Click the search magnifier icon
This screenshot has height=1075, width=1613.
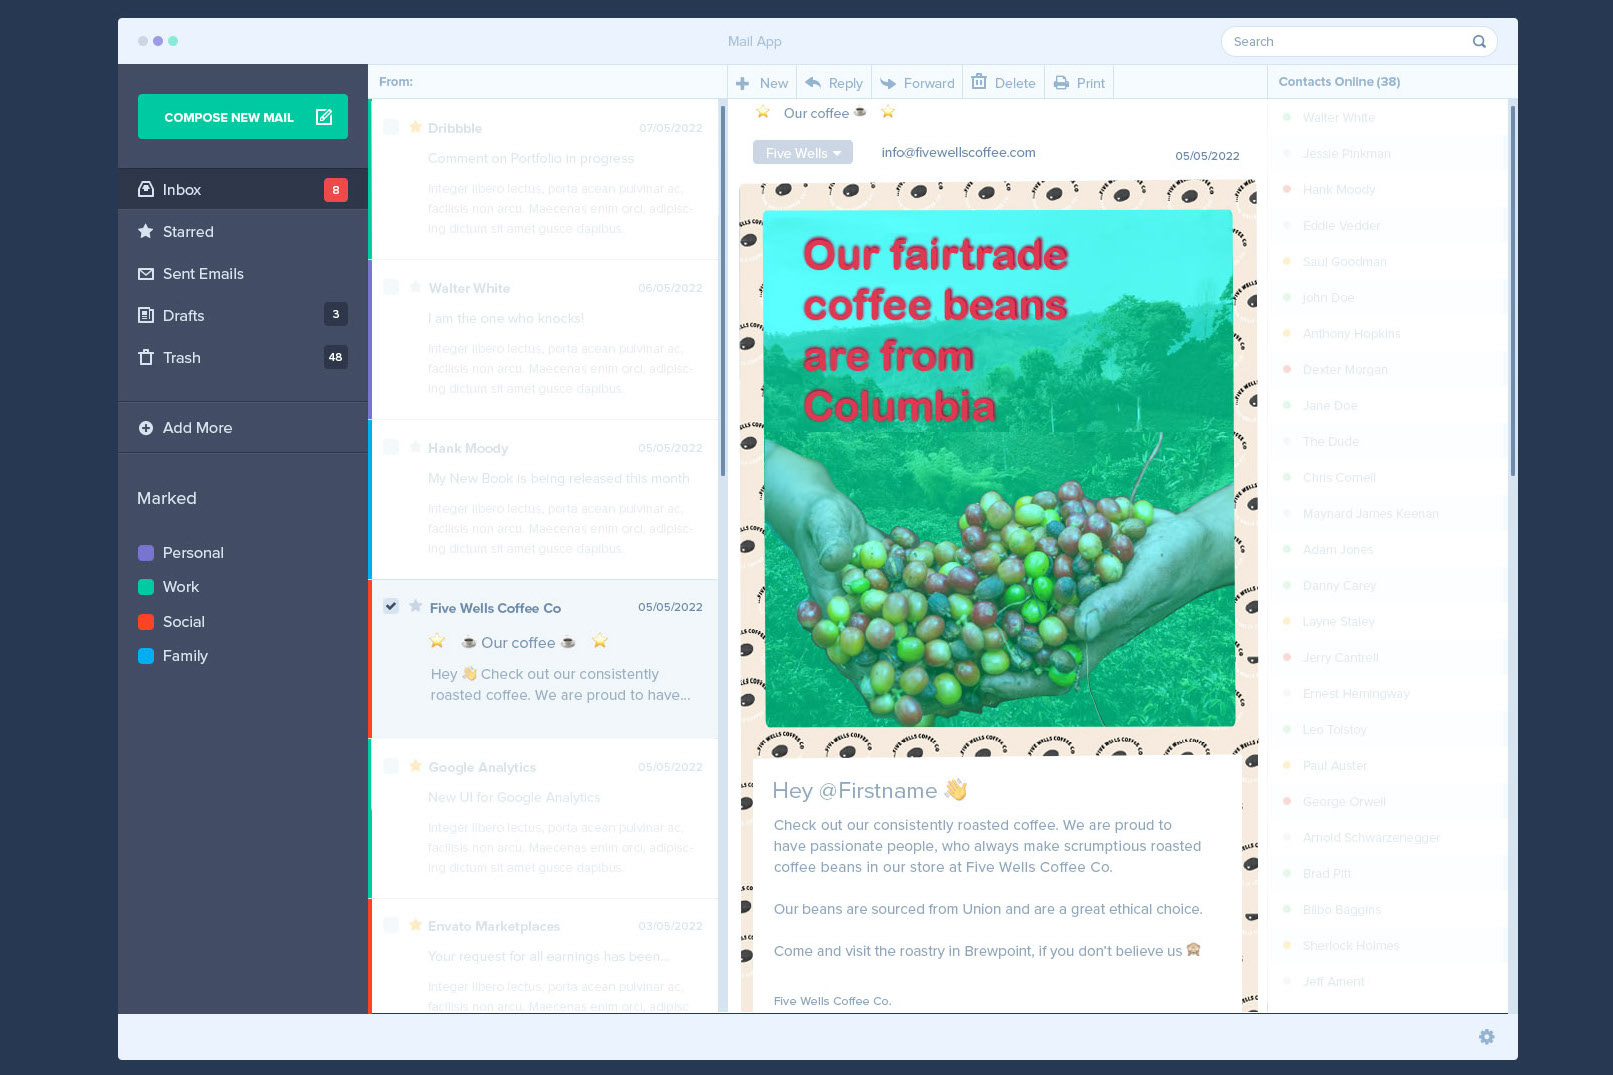click(x=1479, y=41)
